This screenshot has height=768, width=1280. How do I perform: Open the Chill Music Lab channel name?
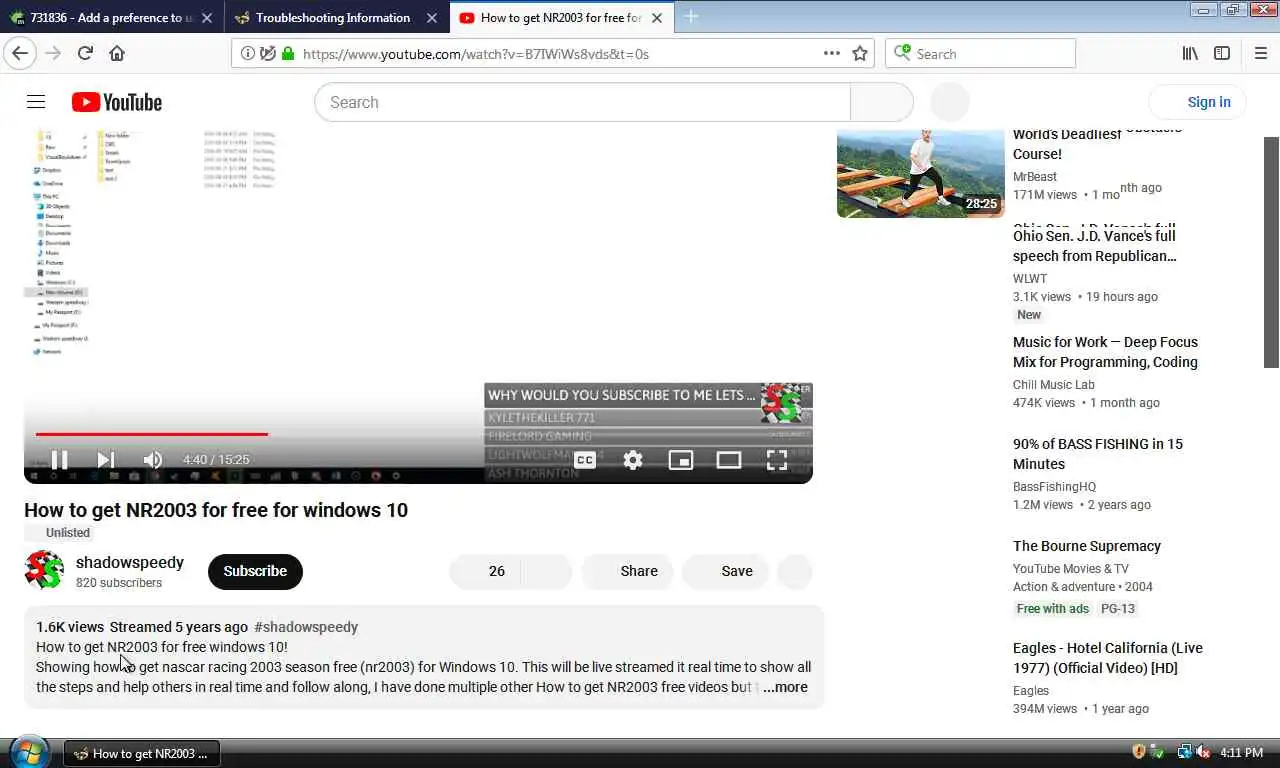tap(1054, 385)
